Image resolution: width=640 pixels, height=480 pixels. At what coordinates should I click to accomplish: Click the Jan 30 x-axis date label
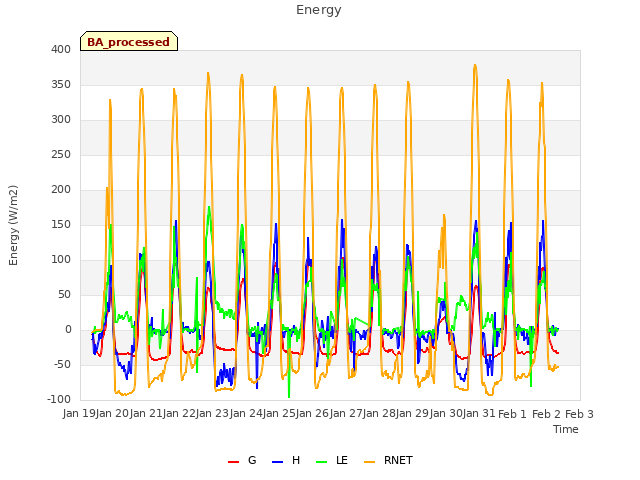click(x=445, y=414)
